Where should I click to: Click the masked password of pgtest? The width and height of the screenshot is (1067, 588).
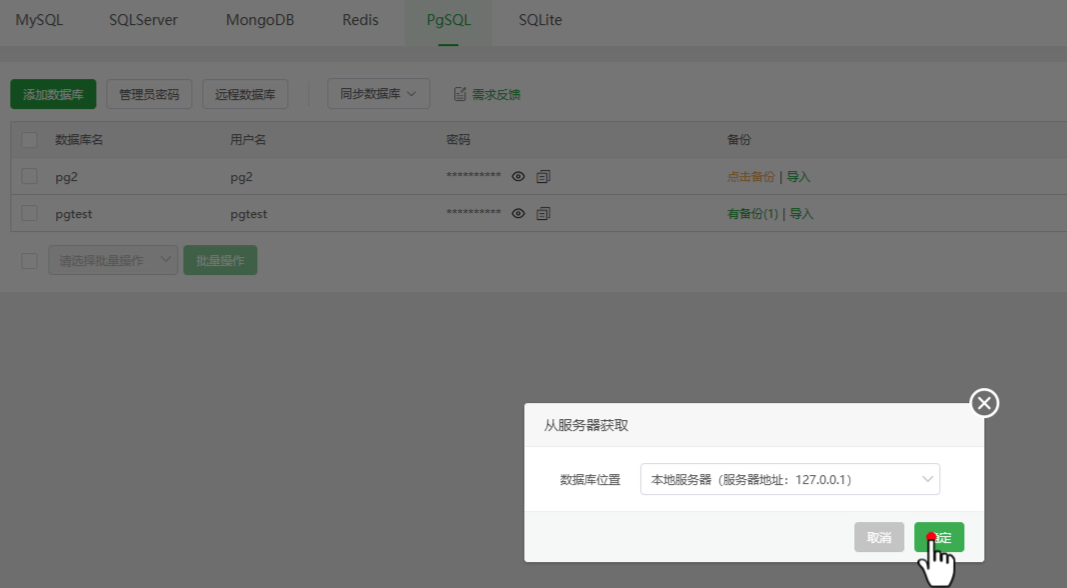pyautogui.click(x=474, y=213)
